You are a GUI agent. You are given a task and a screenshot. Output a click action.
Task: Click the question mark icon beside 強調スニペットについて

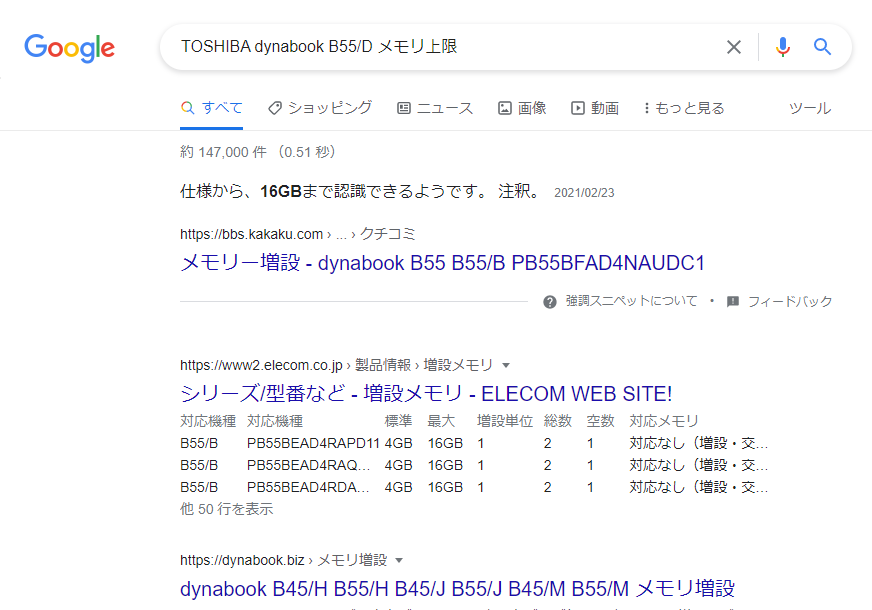click(549, 301)
